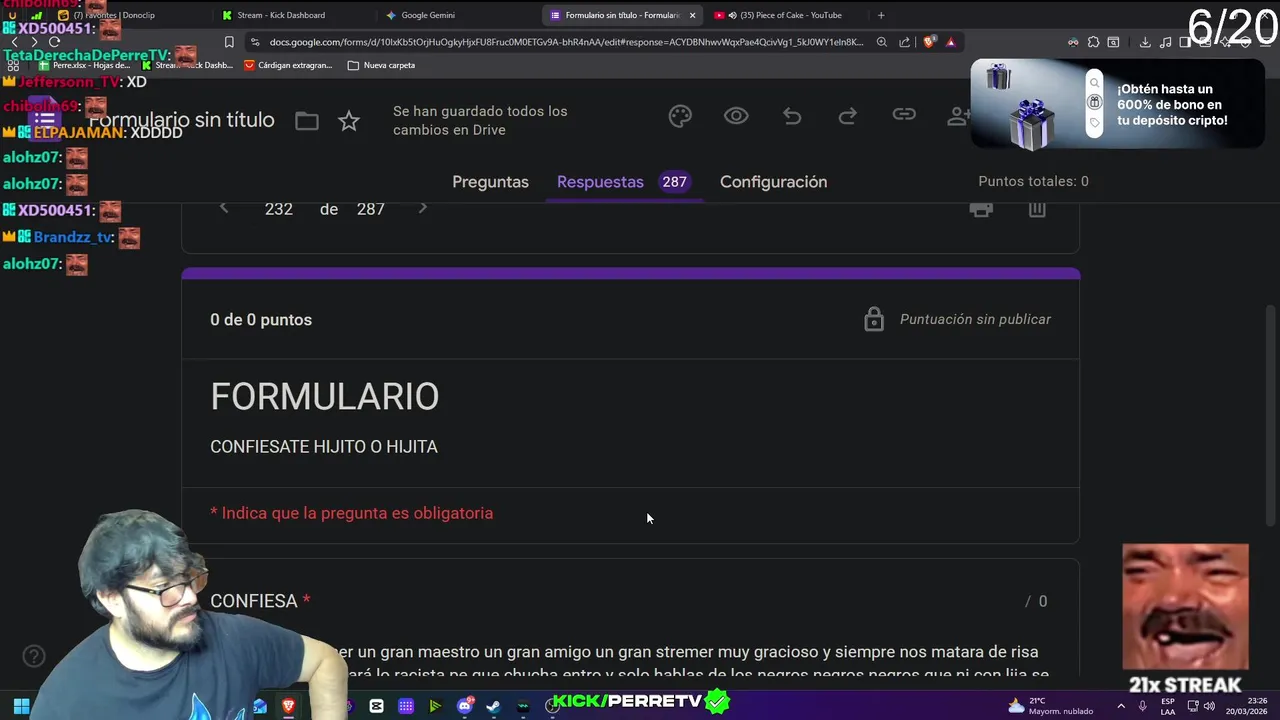Click 'Se han guardado todos los cambios' status
Screen dimensions: 1280x720
click(480, 120)
